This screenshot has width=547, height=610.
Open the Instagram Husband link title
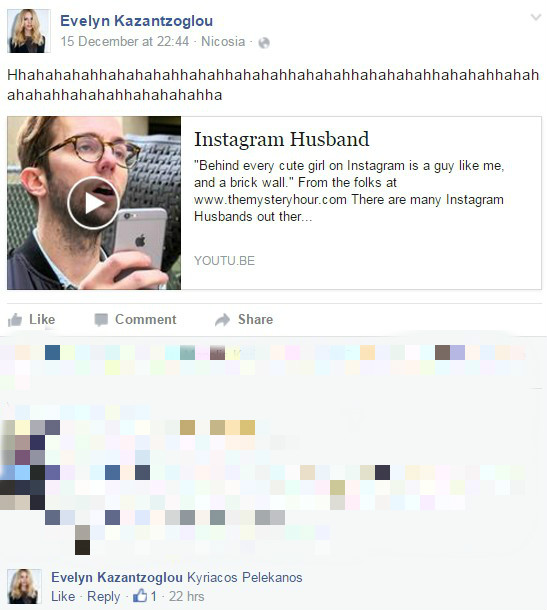point(282,139)
